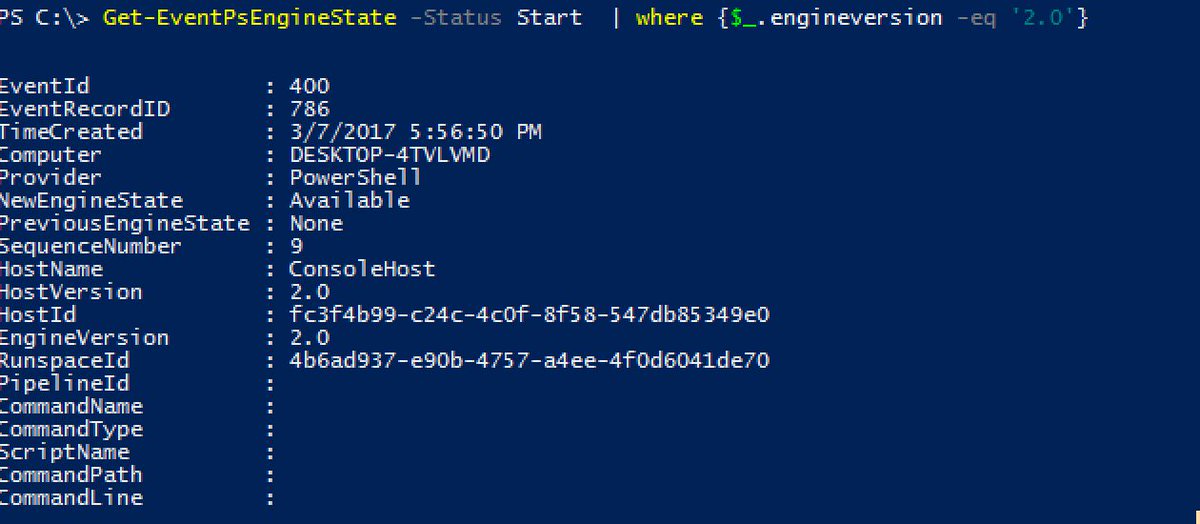1200x524 pixels.
Task: Click the Start argument after -Status
Action: (x=549, y=18)
